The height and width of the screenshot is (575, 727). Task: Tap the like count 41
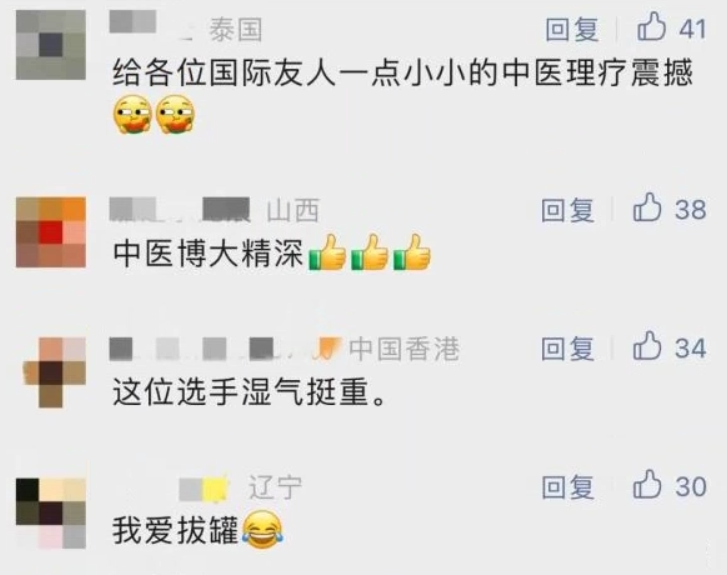692,29
